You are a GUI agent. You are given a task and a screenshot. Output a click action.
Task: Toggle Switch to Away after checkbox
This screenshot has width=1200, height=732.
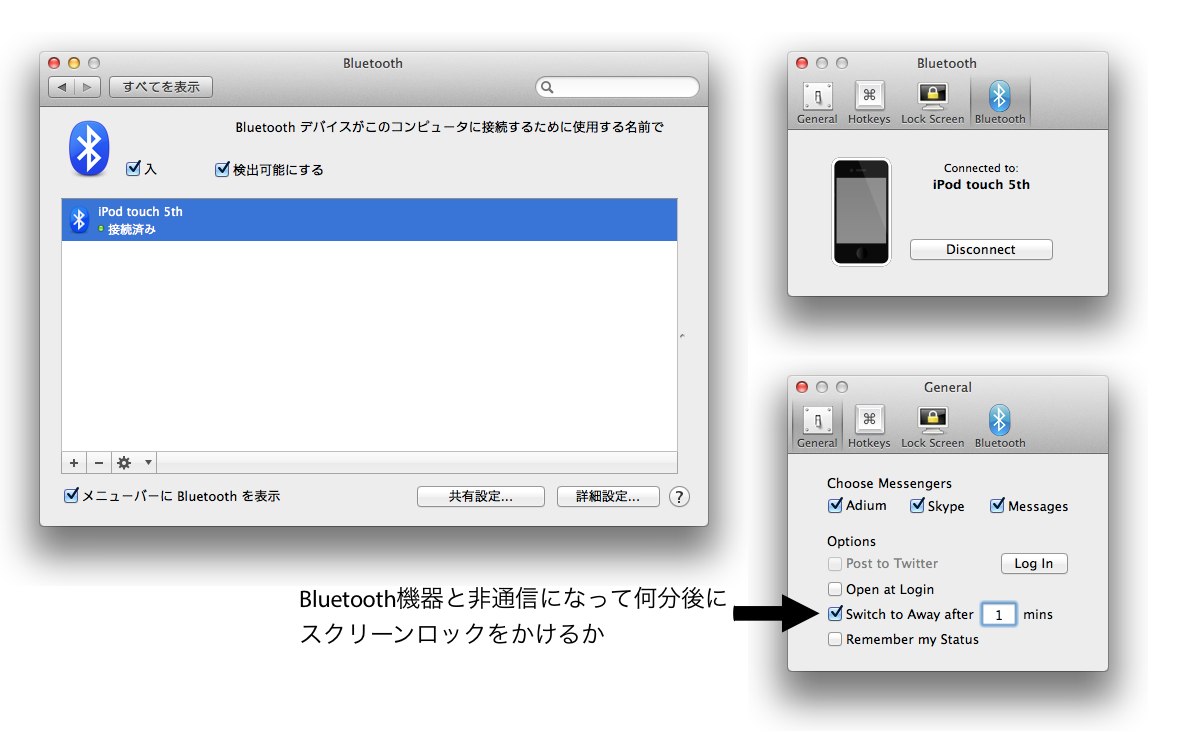[835, 614]
